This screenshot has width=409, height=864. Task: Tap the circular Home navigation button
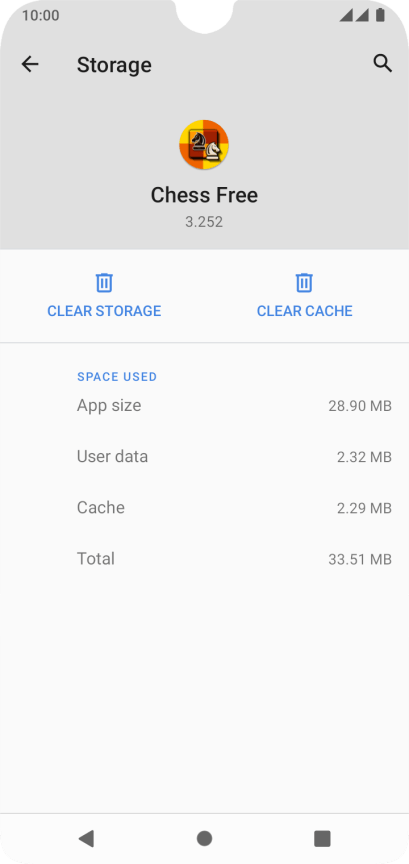tap(204, 839)
